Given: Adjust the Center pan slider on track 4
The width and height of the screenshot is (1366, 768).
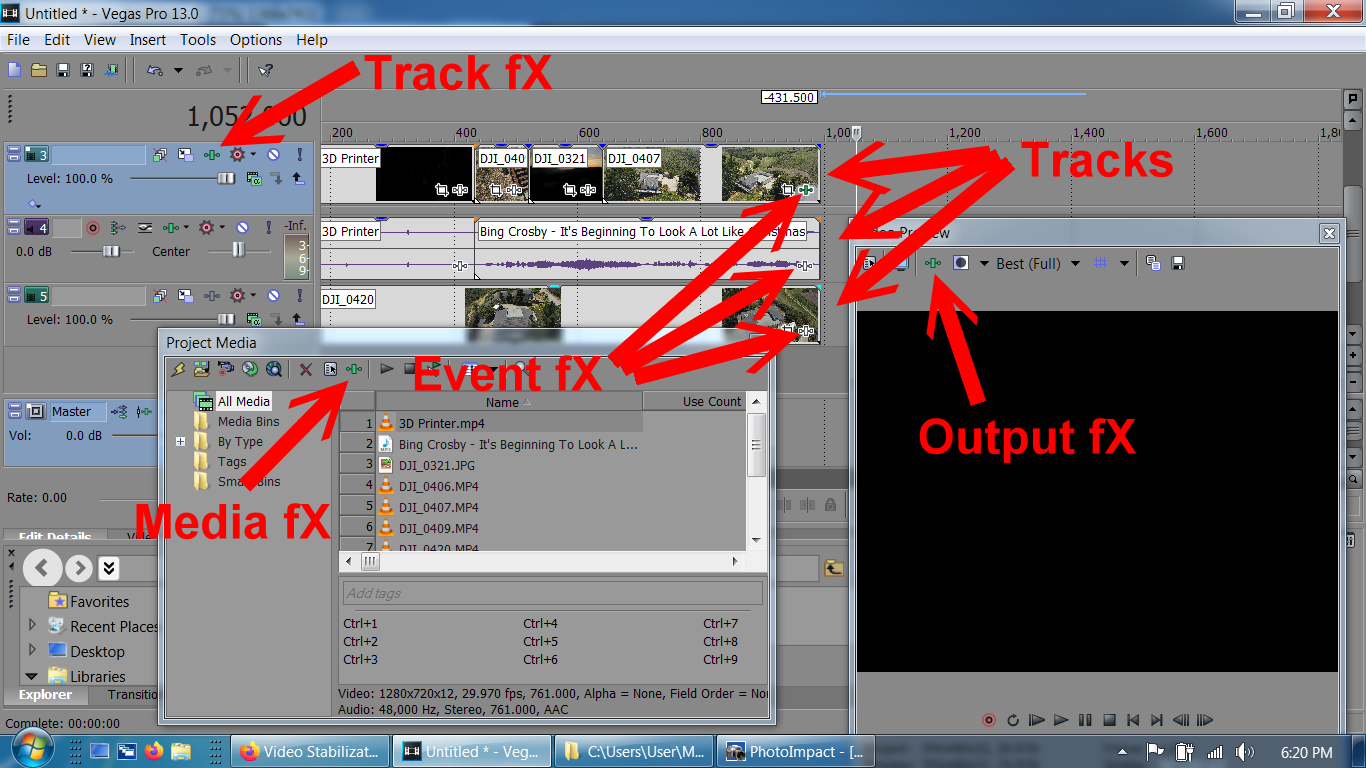Looking at the screenshot, I should (x=238, y=251).
